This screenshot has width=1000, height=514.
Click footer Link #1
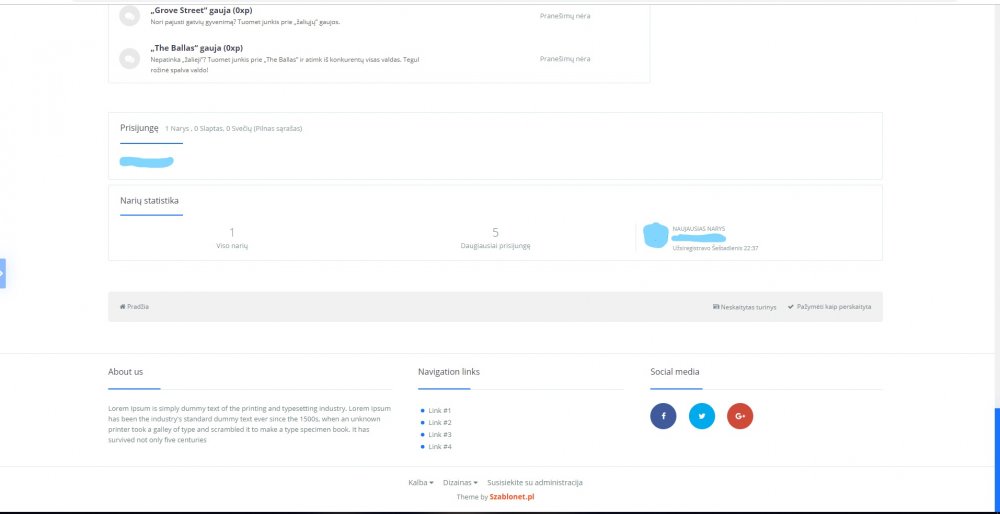coord(439,411)
